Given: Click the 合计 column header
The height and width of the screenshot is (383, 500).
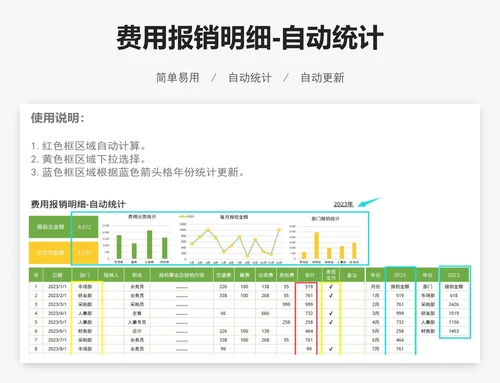Looking at the screenshot, I should [309, 275].
